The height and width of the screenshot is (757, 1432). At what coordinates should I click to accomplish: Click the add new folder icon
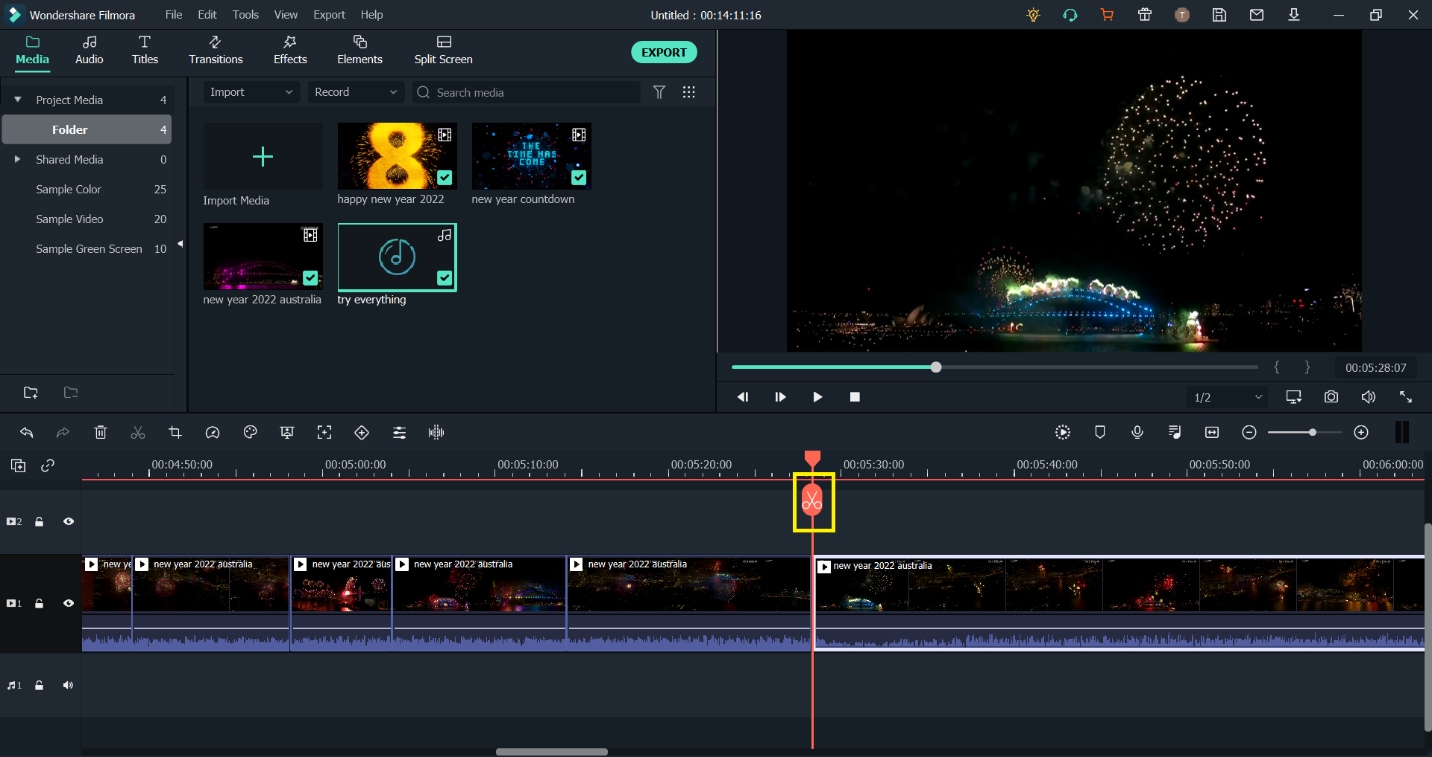click(x=31, y=392)
